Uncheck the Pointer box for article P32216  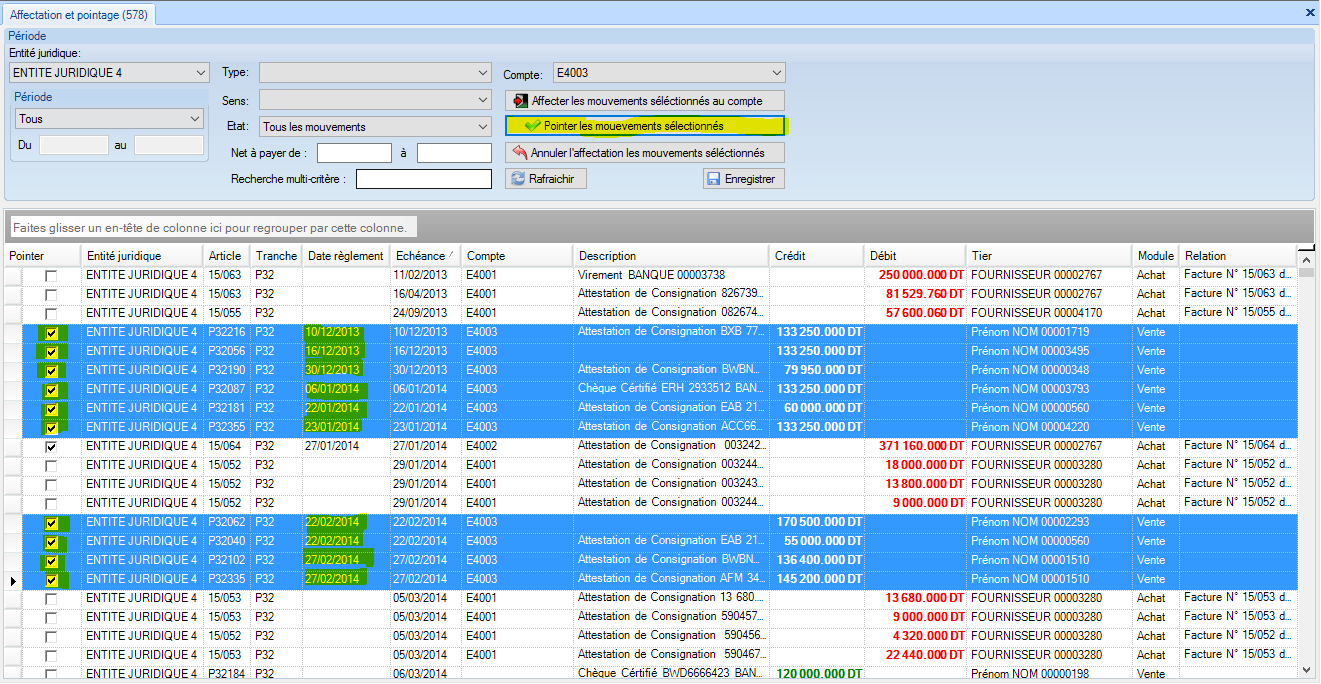pyautogui.click(x=51, y=333)
